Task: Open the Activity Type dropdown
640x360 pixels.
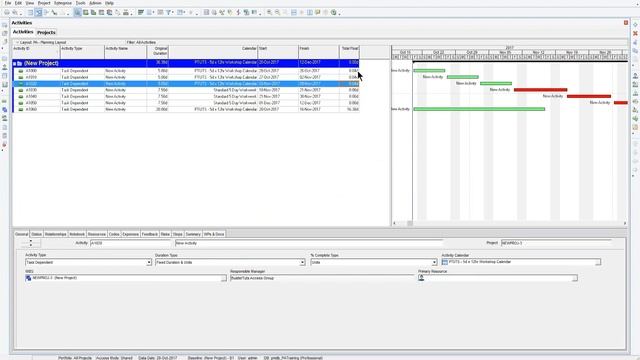Action: (x=149, y=262)
